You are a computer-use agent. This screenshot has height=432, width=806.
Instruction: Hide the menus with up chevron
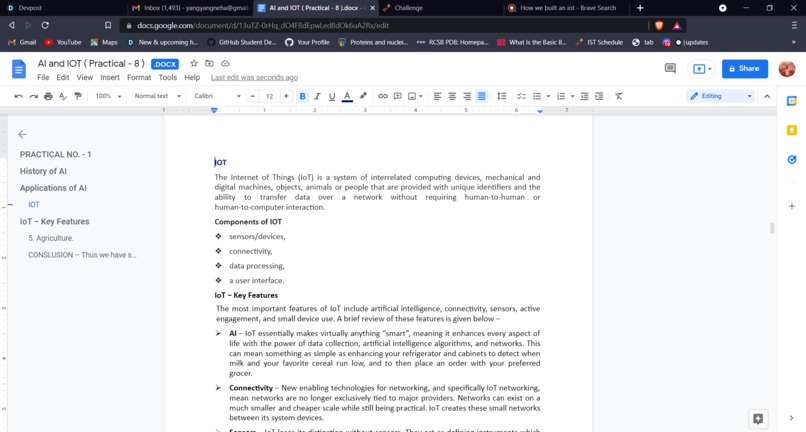click(x=767, y=96)
